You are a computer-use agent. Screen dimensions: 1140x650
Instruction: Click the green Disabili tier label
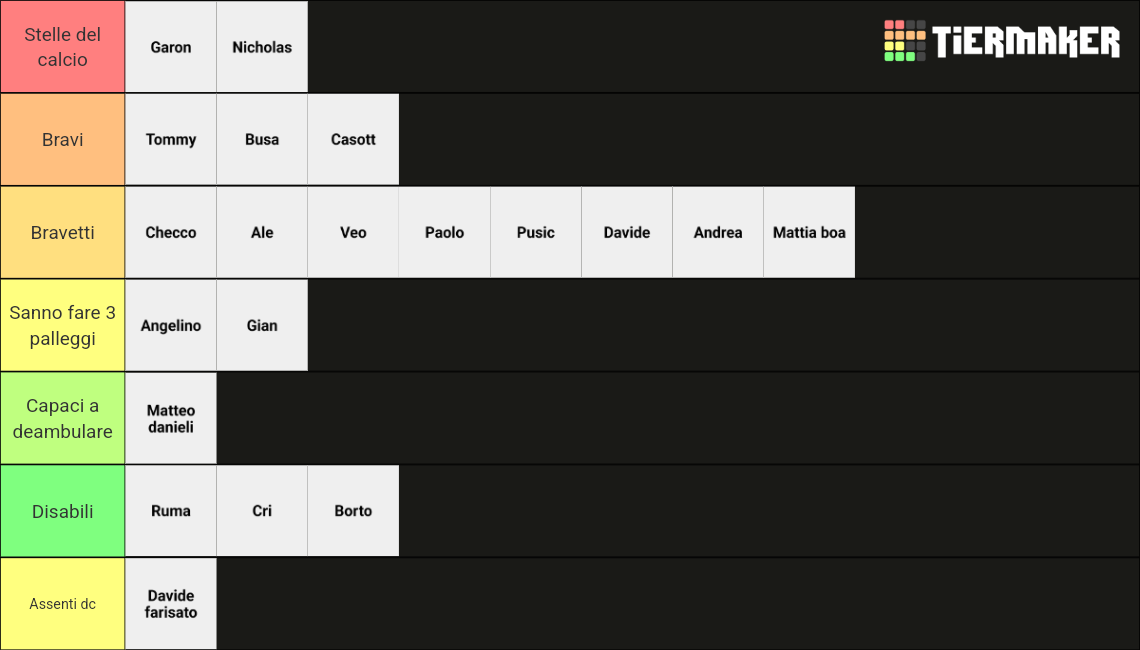[x=63, y=510]
